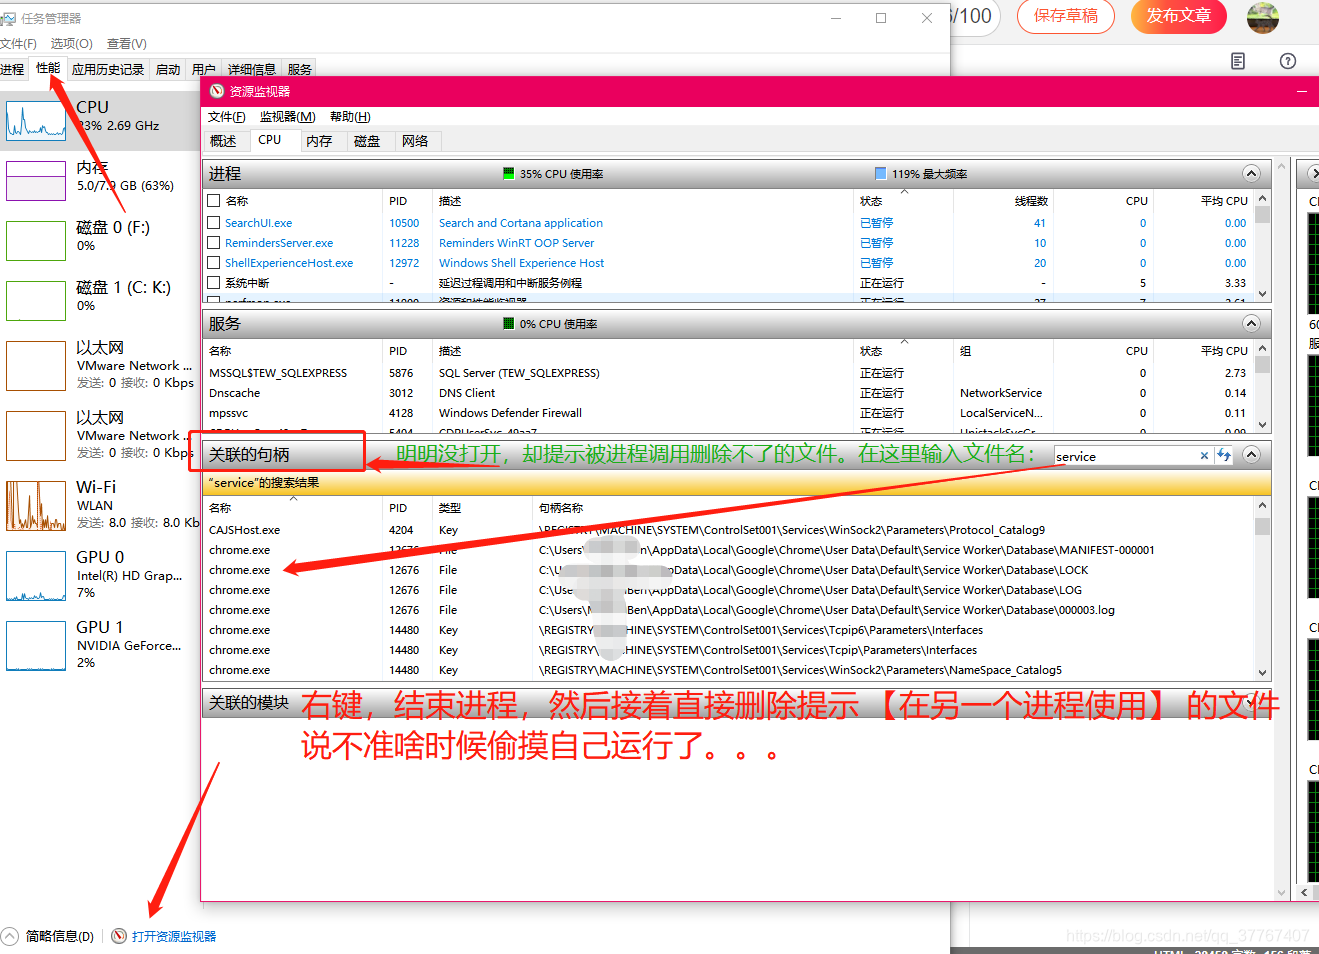Check the SearchUI.exe process checkbox
1319x954 pixels.
click(213, 223)
